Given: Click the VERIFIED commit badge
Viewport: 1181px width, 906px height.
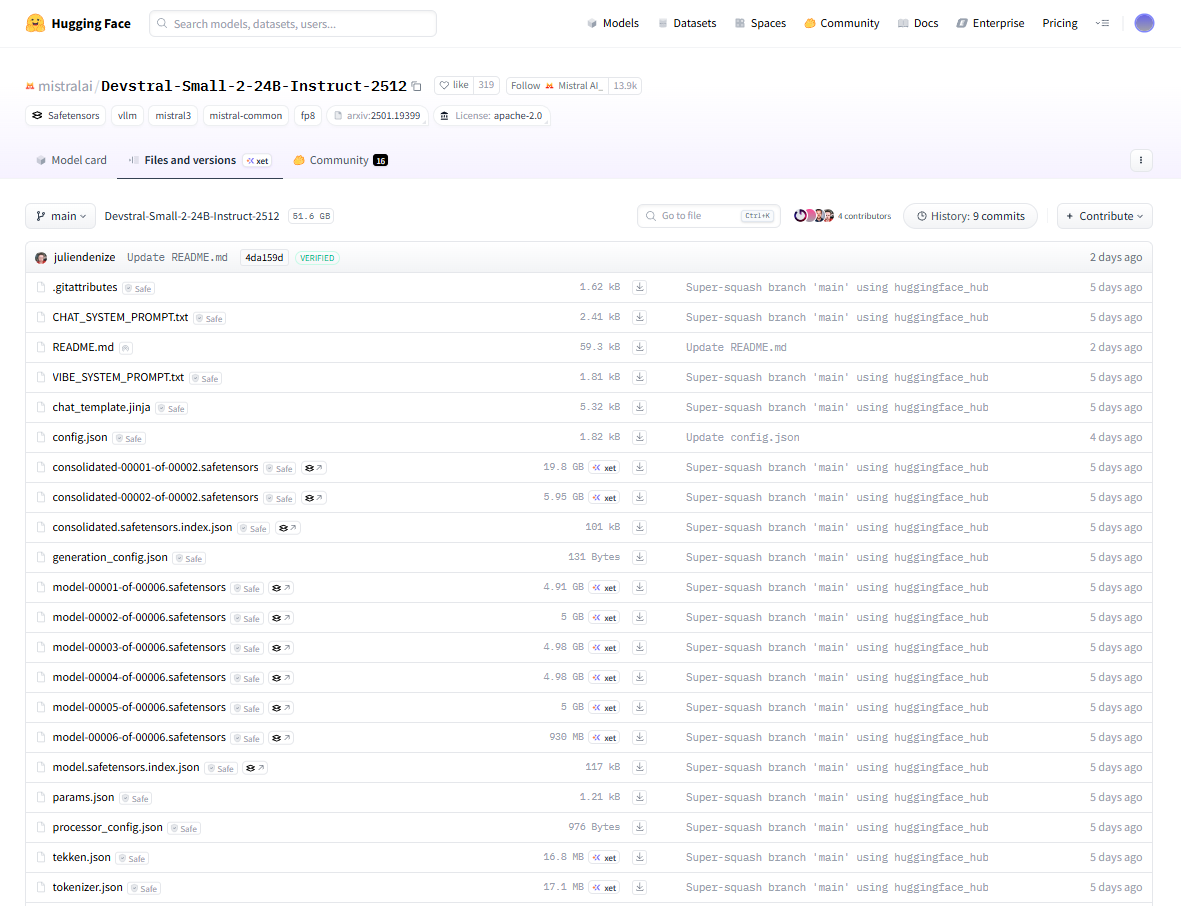Looking at the screenshot, I should 317,258.
